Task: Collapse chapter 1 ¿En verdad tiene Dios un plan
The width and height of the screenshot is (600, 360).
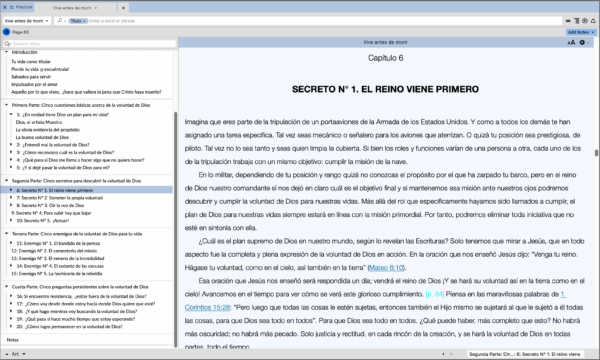Action: [x=11, y=114]
